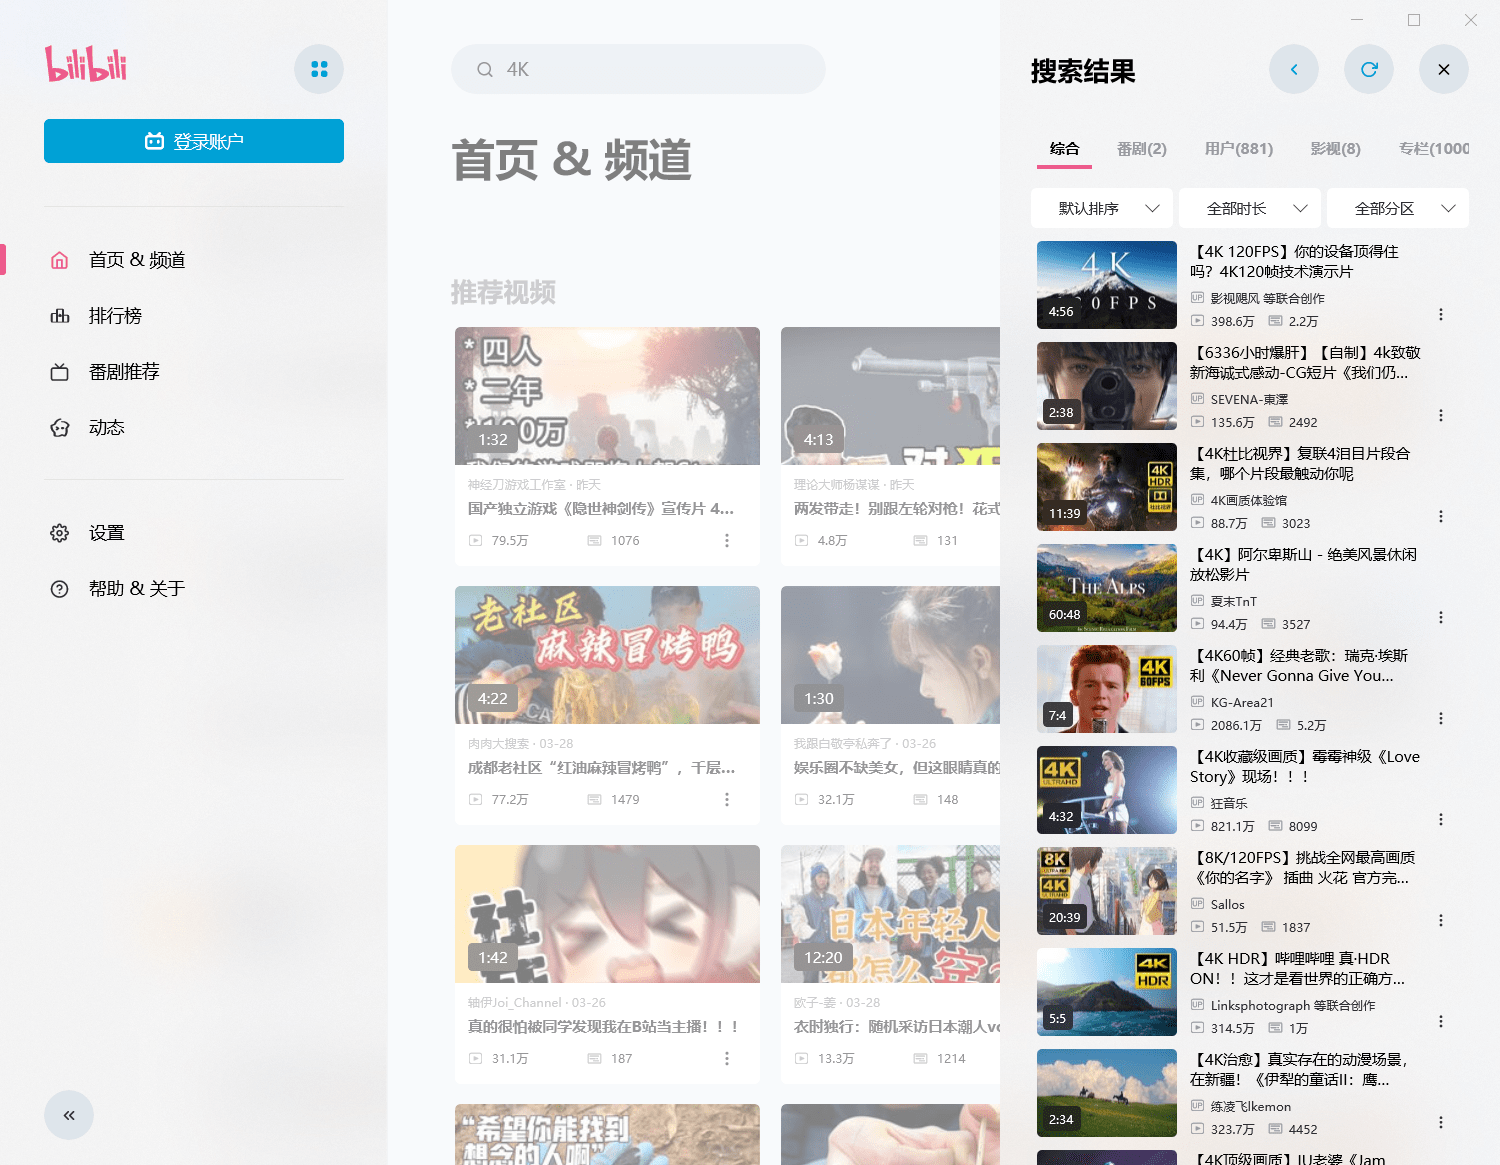Open the Love Story 现场 video title
The width and height of the screenshot is (1500, 1165).
coord(1305,767)
